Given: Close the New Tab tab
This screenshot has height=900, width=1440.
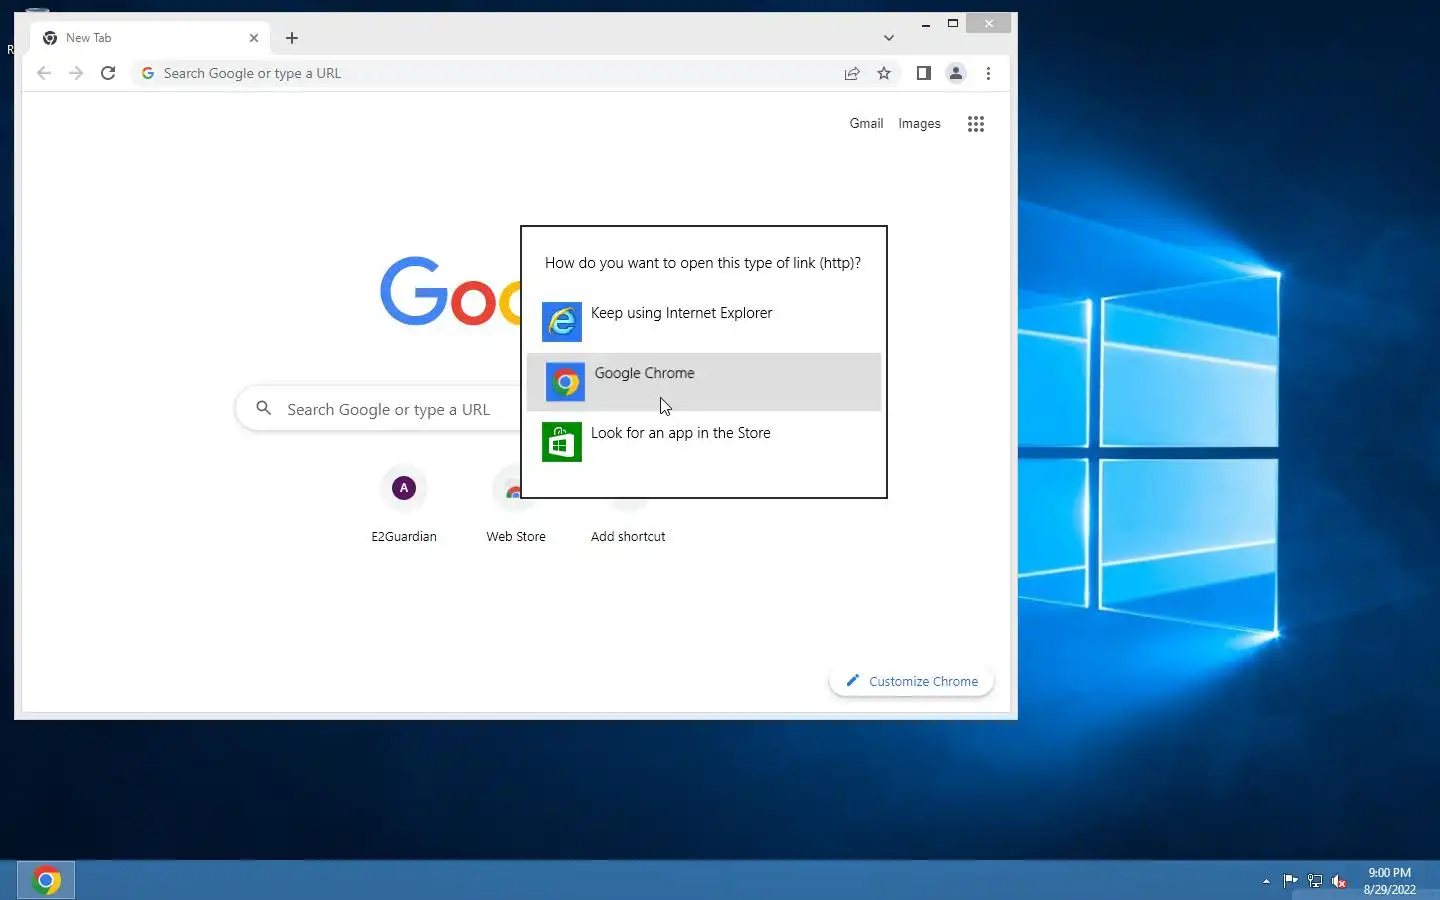Looking at the screenshot, I should click(x=254, y=38).
